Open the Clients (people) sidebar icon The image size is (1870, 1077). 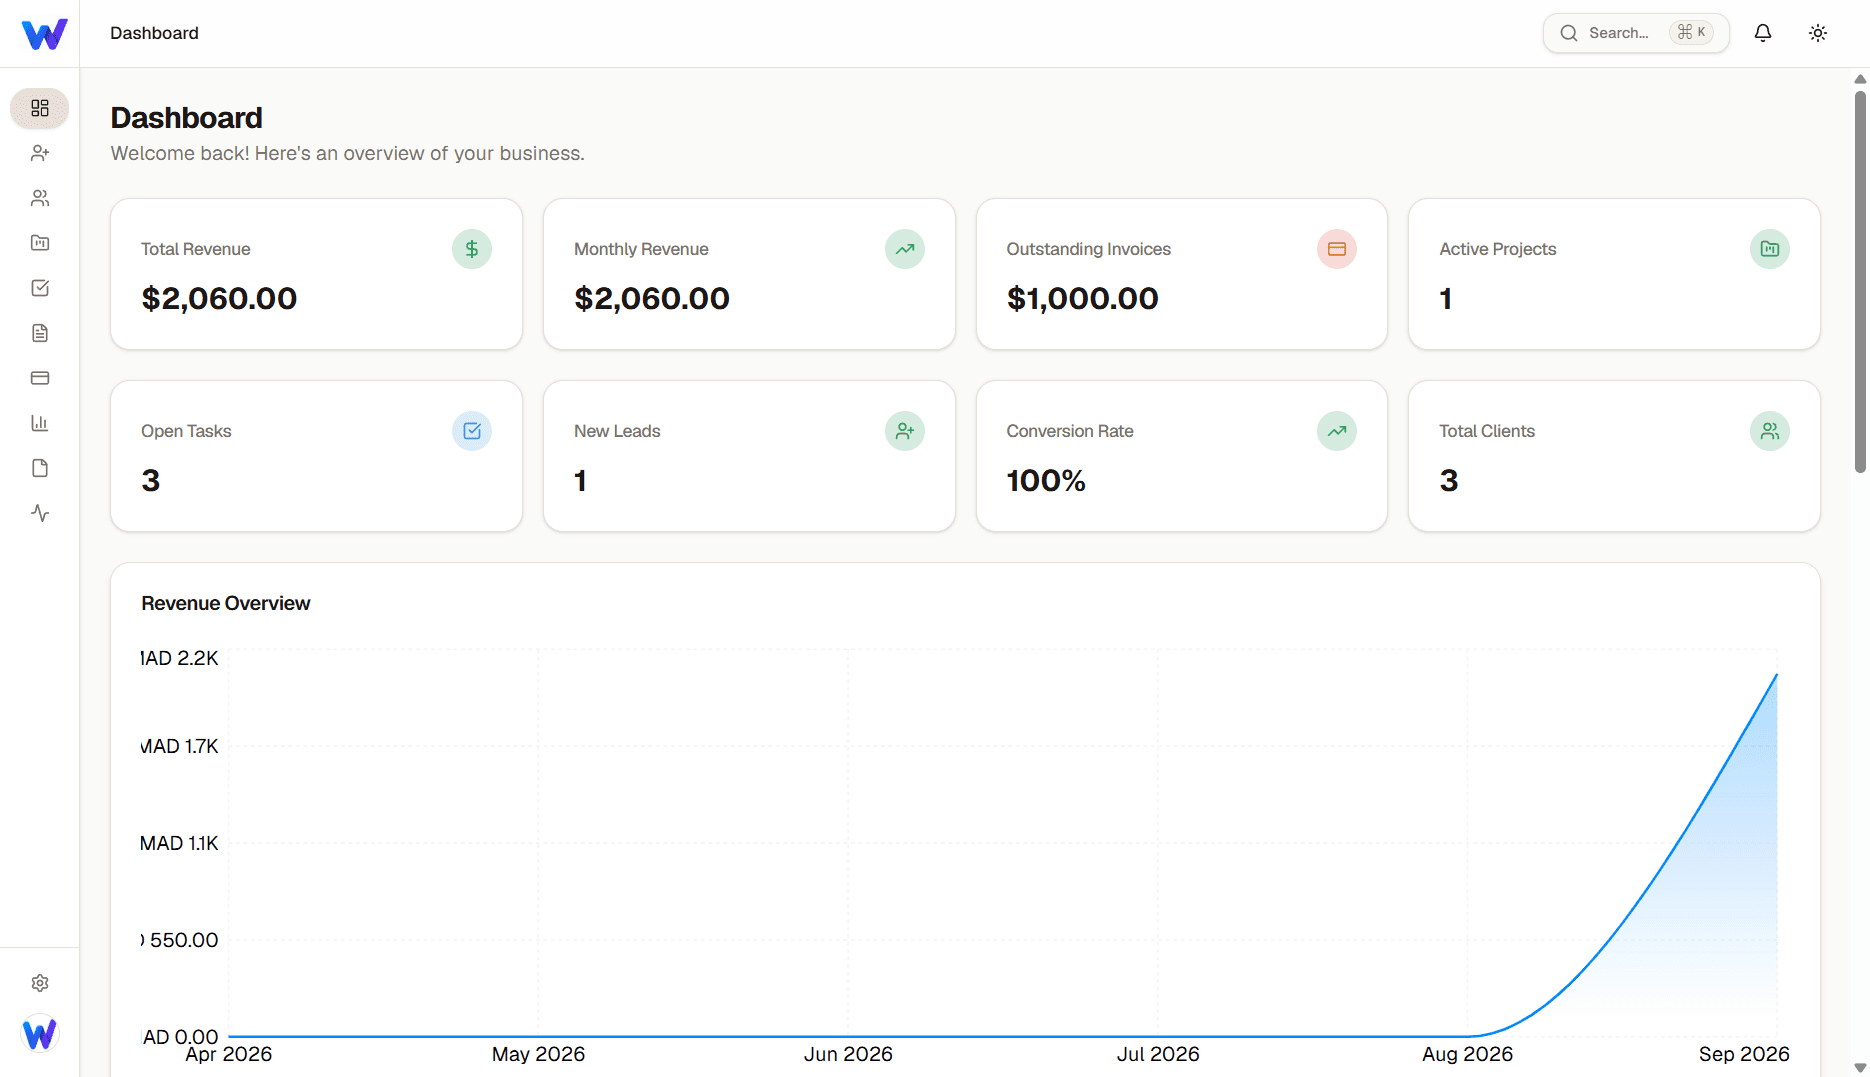click(x=40, y=198)
